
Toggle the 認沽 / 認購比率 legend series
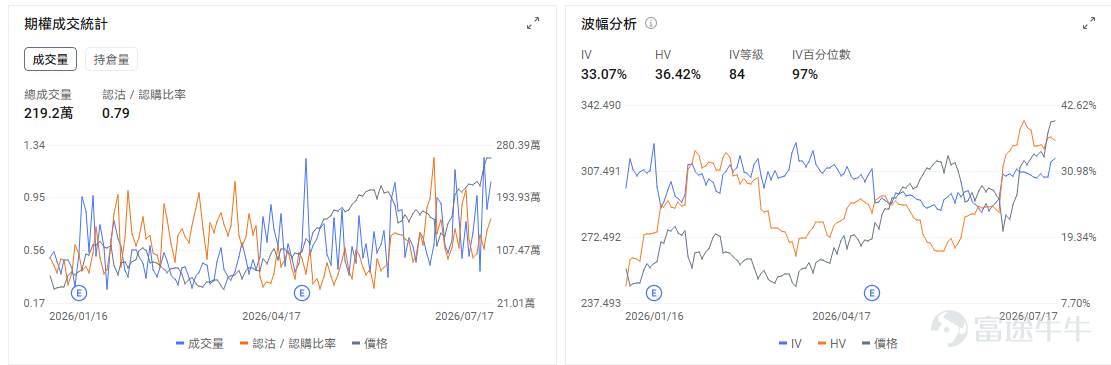tap(288, 344)
